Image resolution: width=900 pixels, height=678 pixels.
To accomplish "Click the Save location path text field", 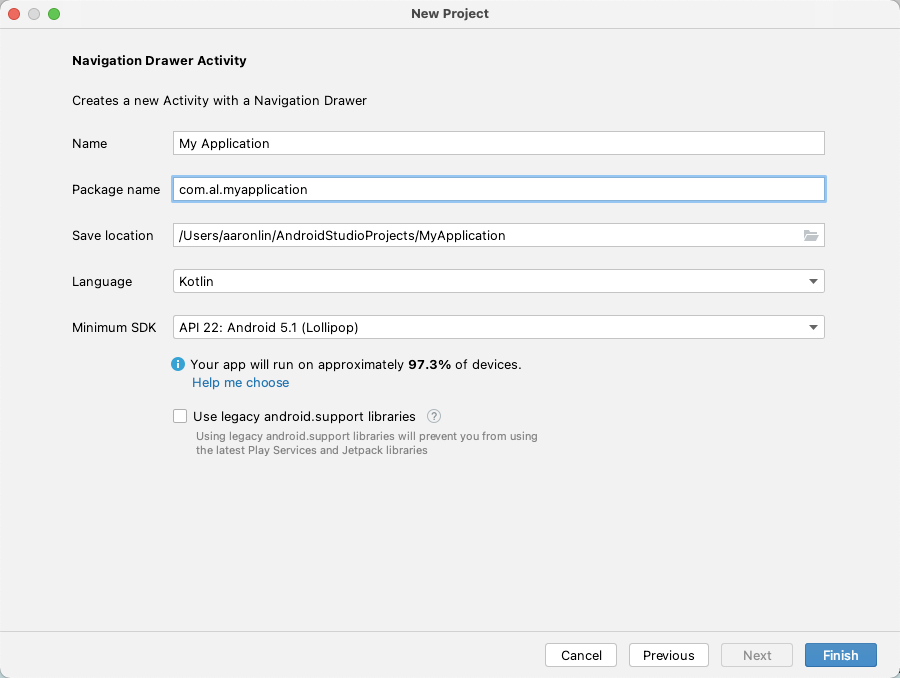I will point(487,235).
